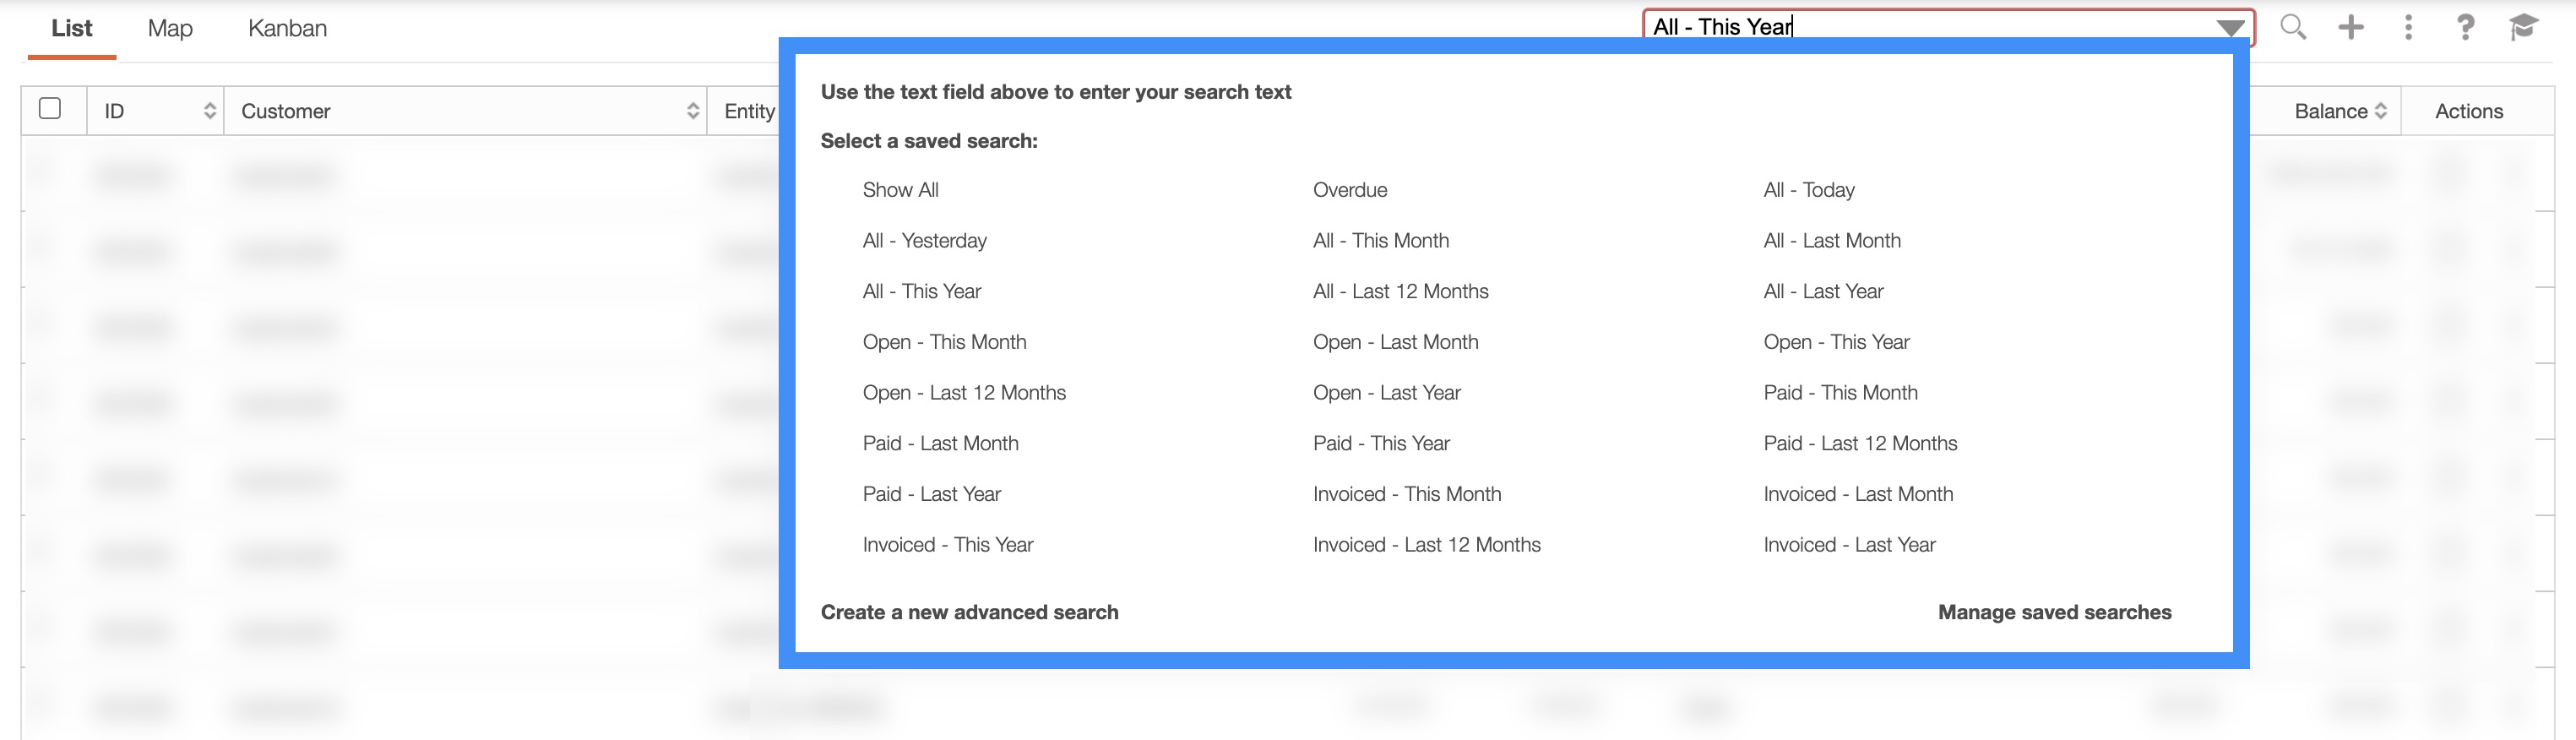Click Create a new advanced search
This screenshot has height=740, width=2576.
point(969,612)
